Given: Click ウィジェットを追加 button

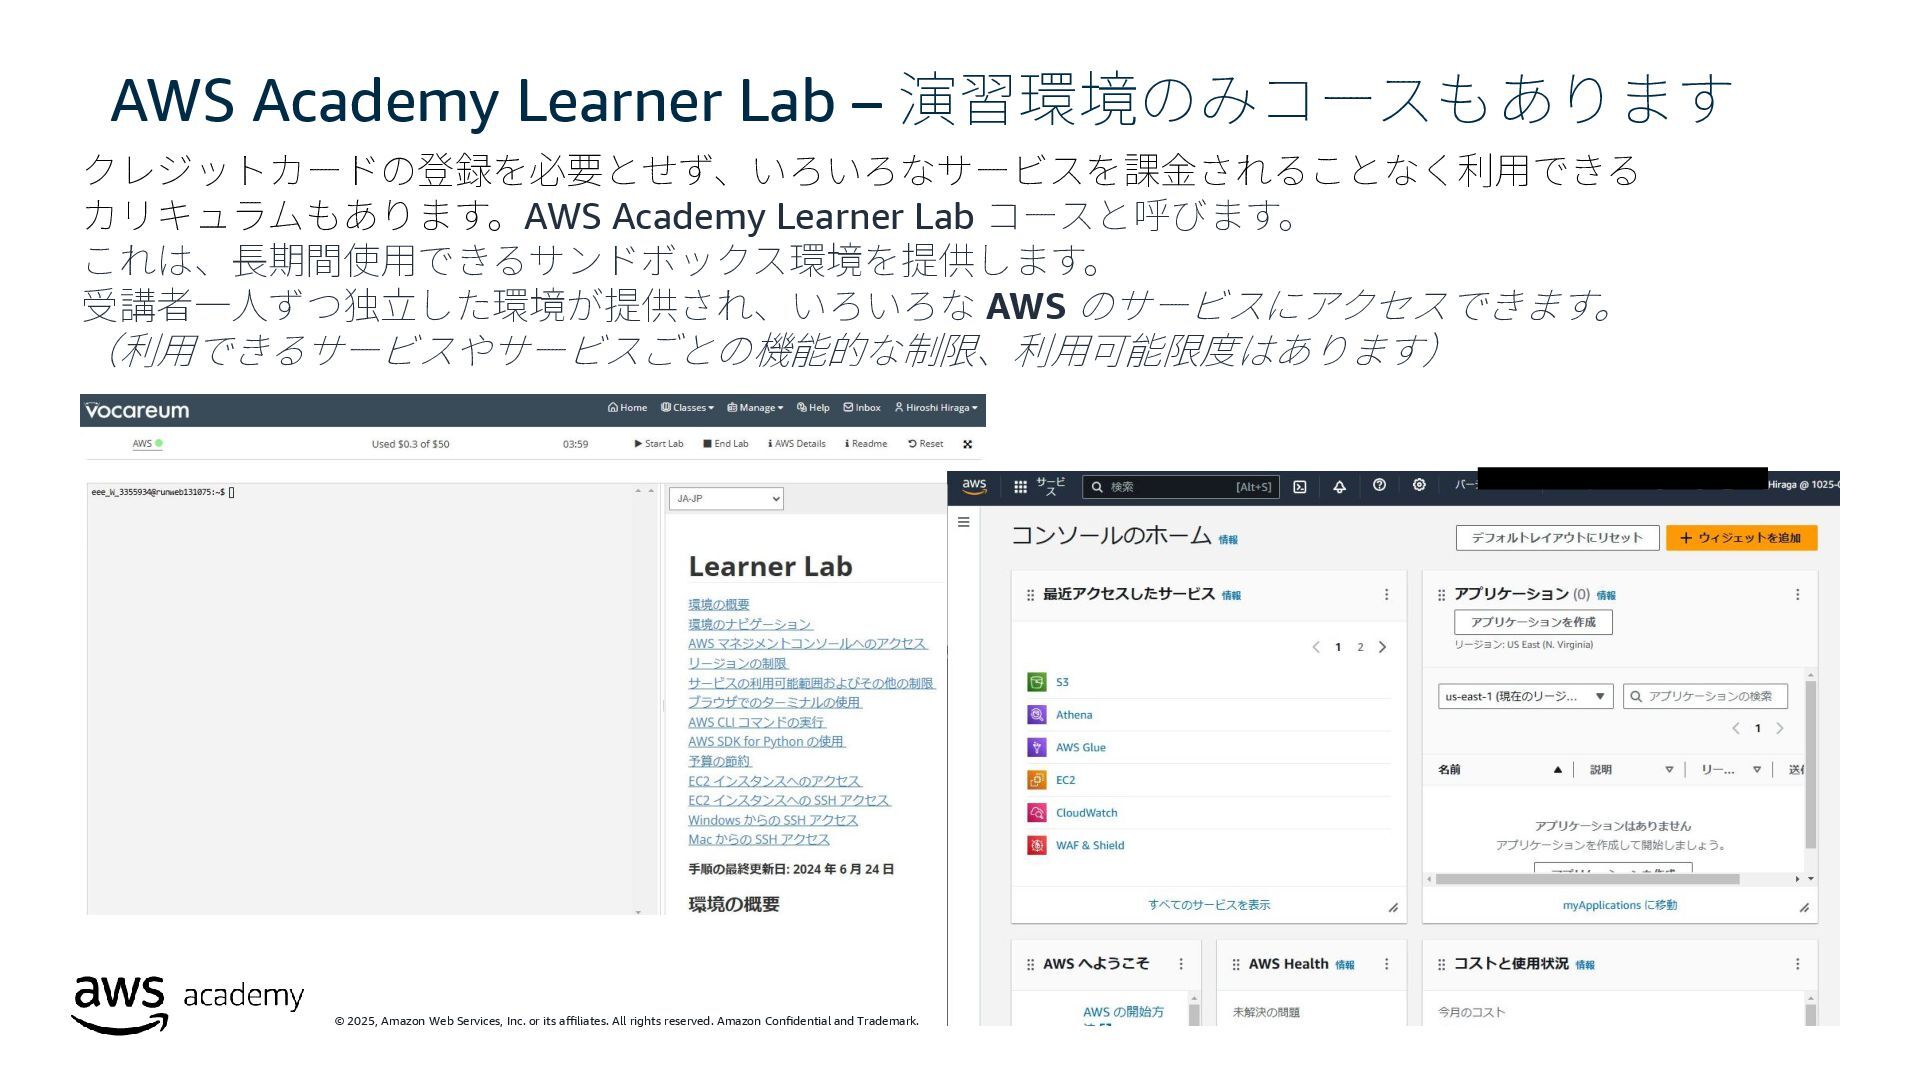Looking at the screenshot, I should pos(1741,538).
